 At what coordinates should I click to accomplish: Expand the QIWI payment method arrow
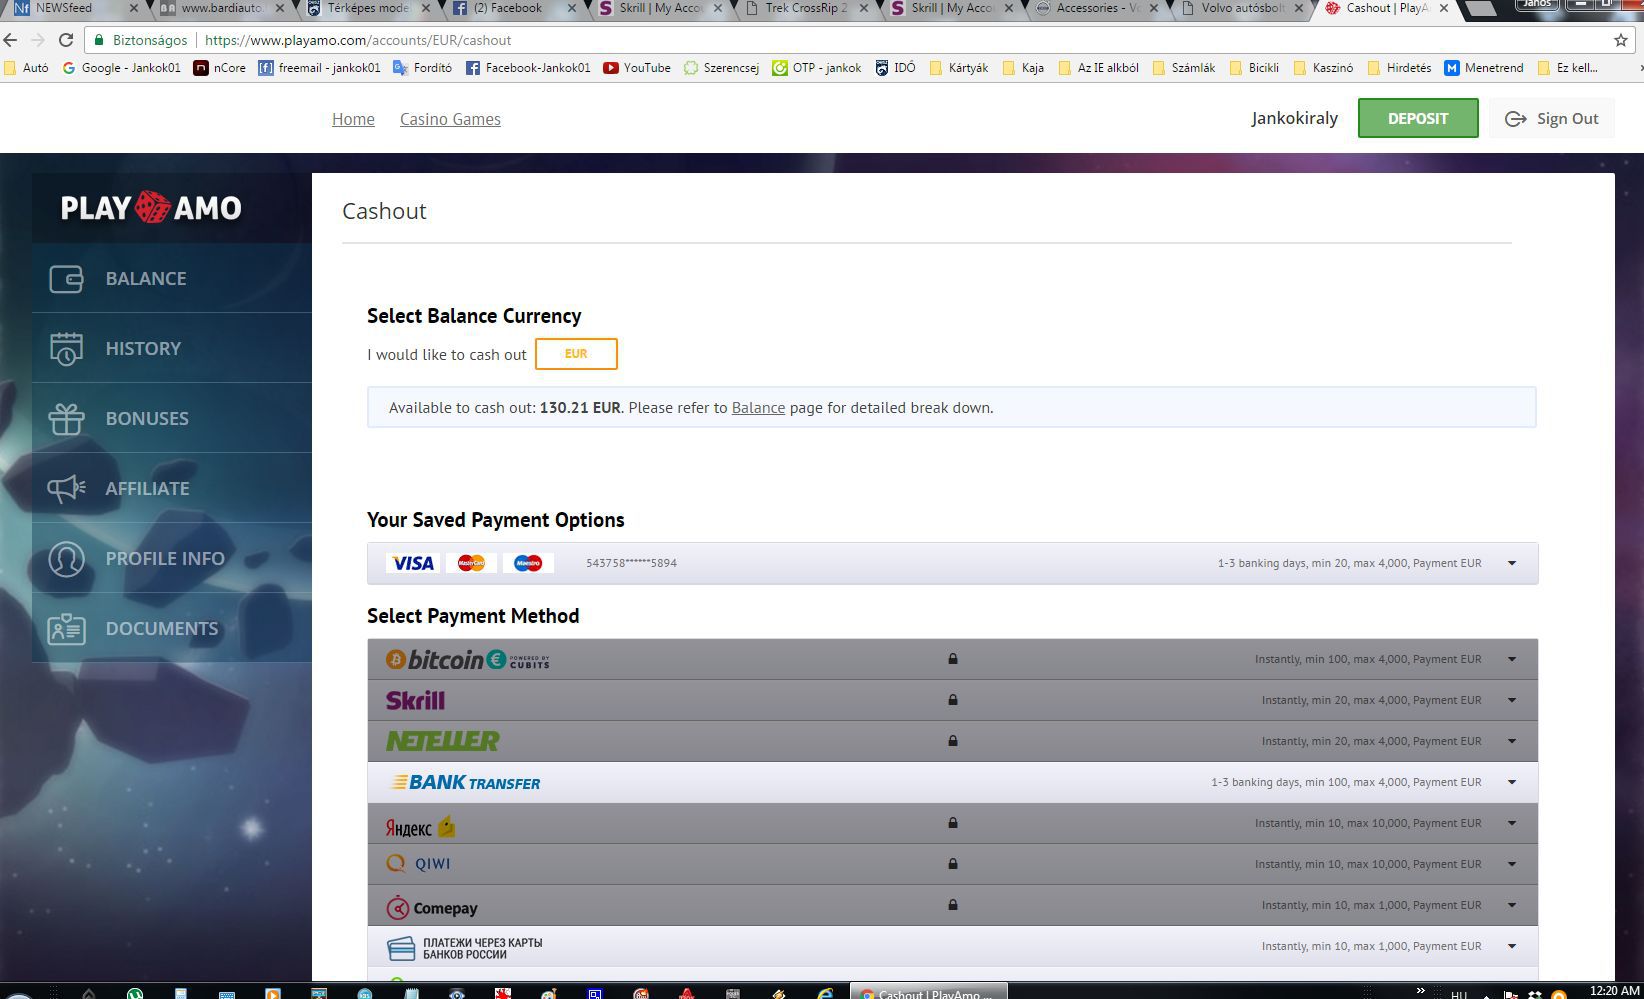point(1512,864)
